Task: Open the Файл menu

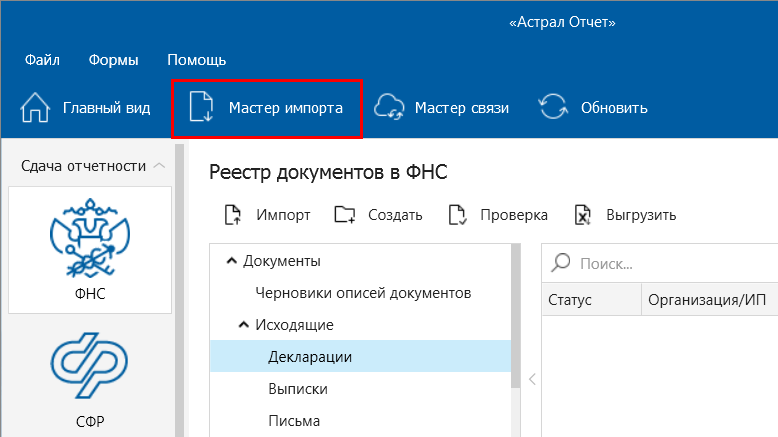Action: click(x=41, y=59)
